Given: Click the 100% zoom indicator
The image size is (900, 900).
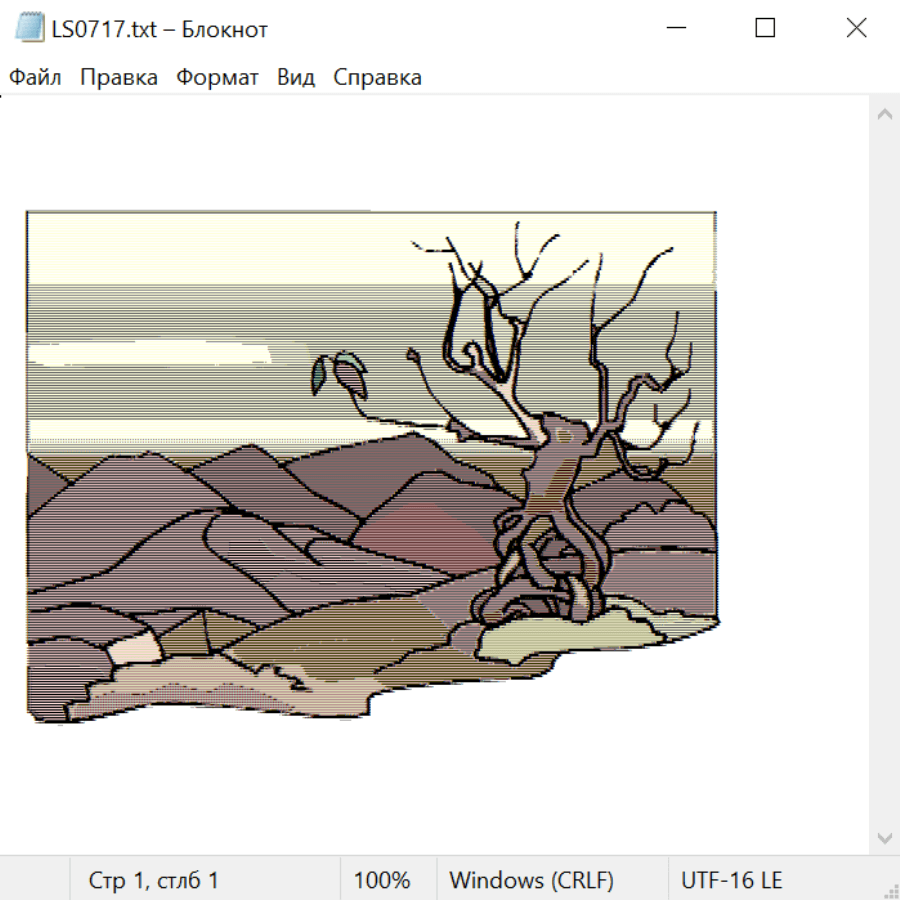Looking at the screenshot, I should pyautogui.click(x=382, y=880).
